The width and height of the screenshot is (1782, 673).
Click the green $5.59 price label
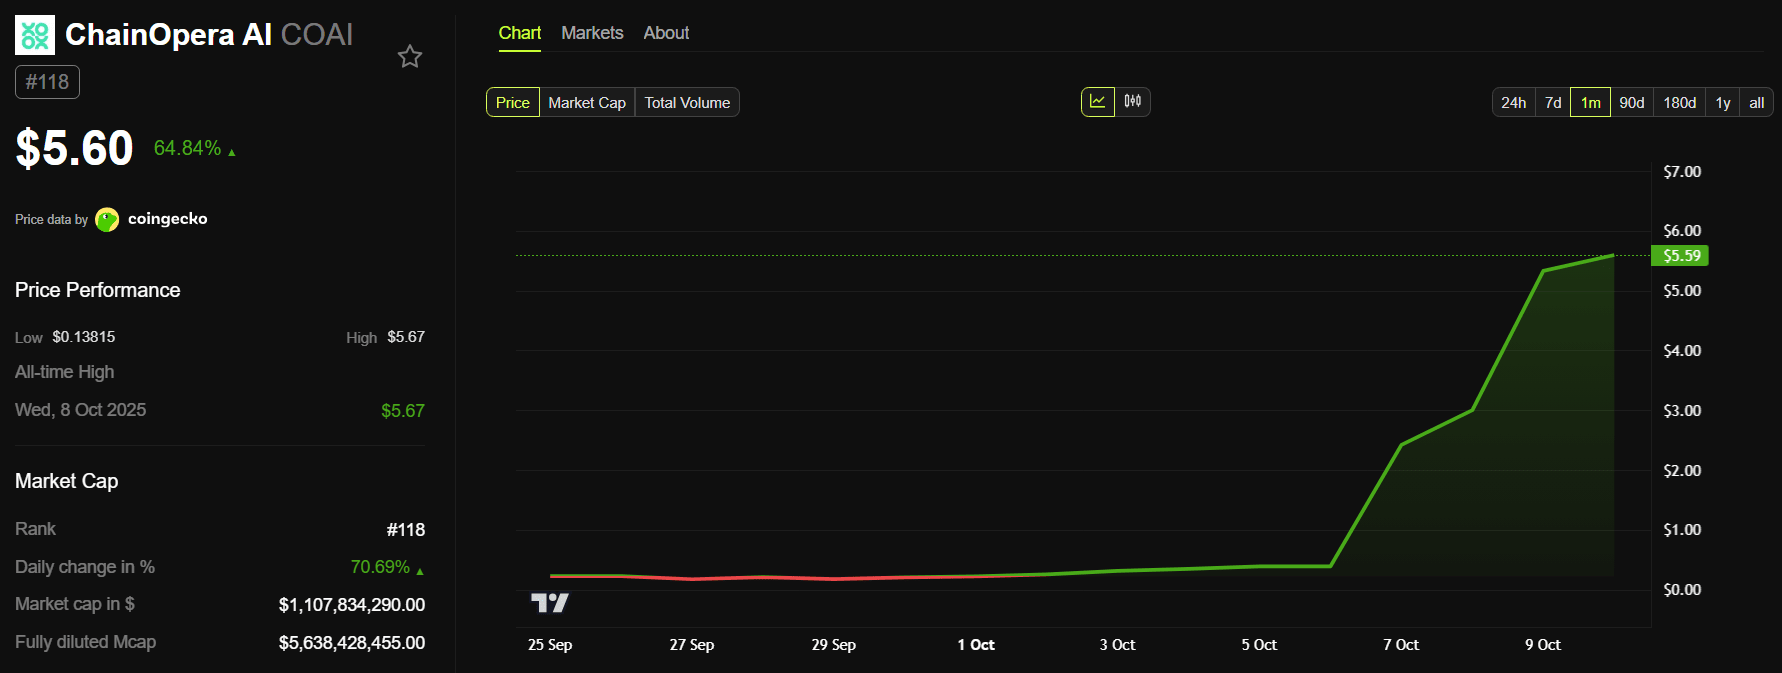1680,256
